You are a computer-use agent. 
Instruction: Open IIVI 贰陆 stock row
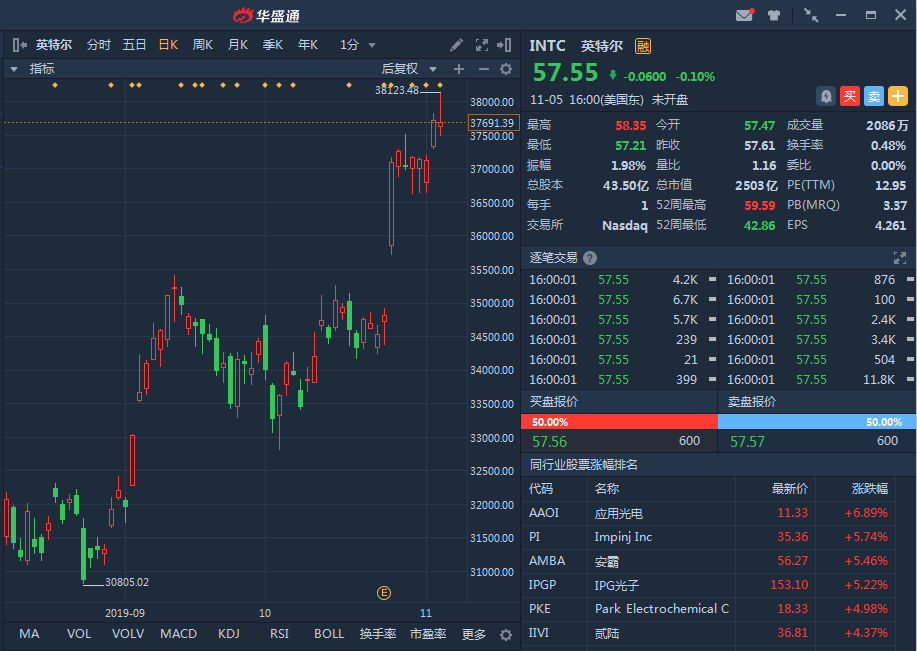pos(708,633)
